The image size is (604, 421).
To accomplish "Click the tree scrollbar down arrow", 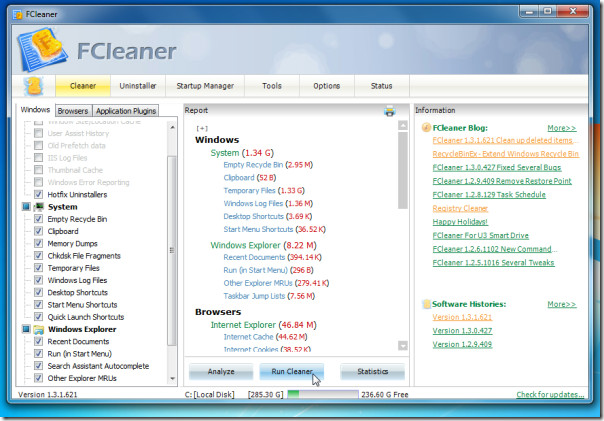I will coord(172,379).
